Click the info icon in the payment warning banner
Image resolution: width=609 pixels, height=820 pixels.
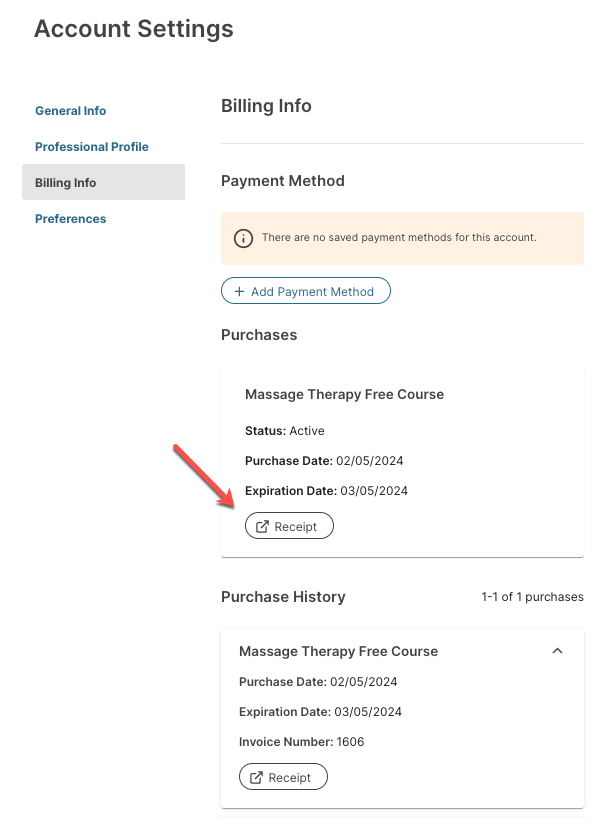243,238
